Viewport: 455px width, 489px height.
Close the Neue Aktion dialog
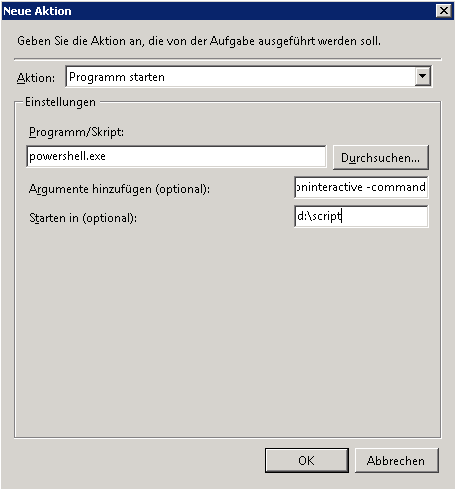tap(443, 11)
